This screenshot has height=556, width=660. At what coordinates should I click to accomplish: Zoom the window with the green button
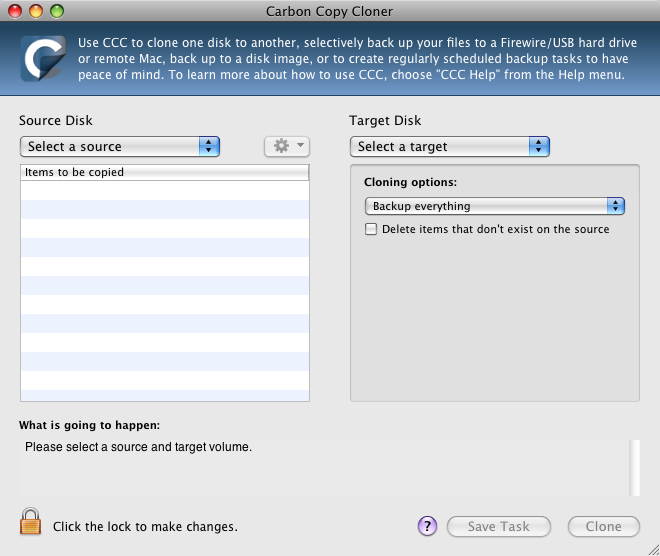56,11
